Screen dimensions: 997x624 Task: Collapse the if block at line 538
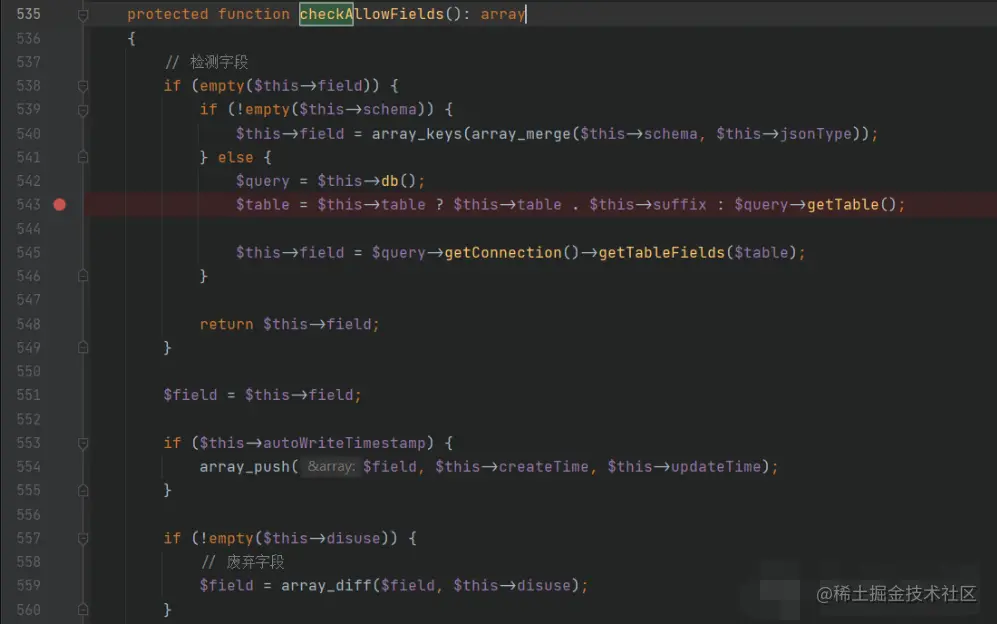[x=83, y=86]
